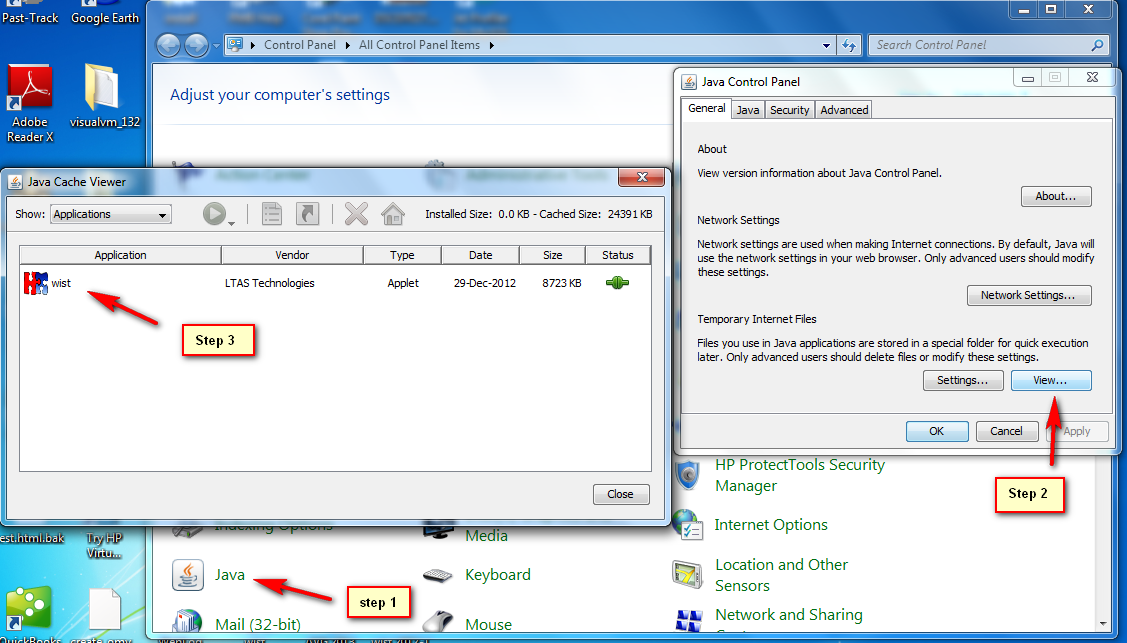The width and height of the screenshot is (1127, 643).
Task: Close the Java Cache Viewer with Close button
Action: click(620, 494)
